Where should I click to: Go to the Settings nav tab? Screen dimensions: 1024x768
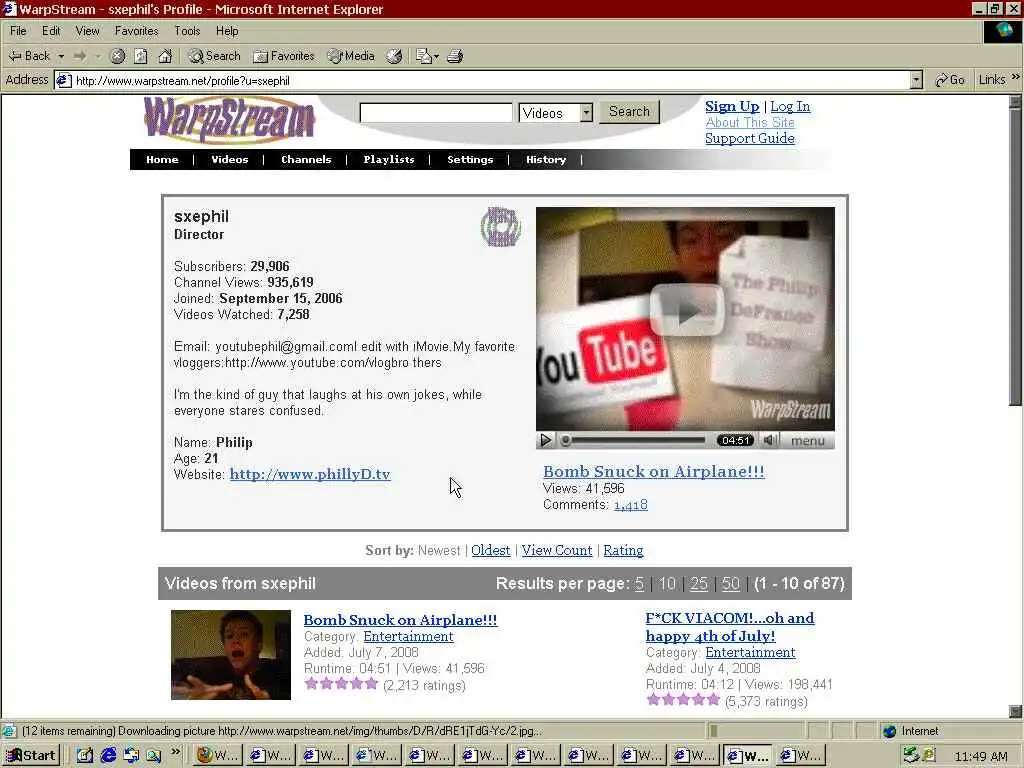click(470, 159)
